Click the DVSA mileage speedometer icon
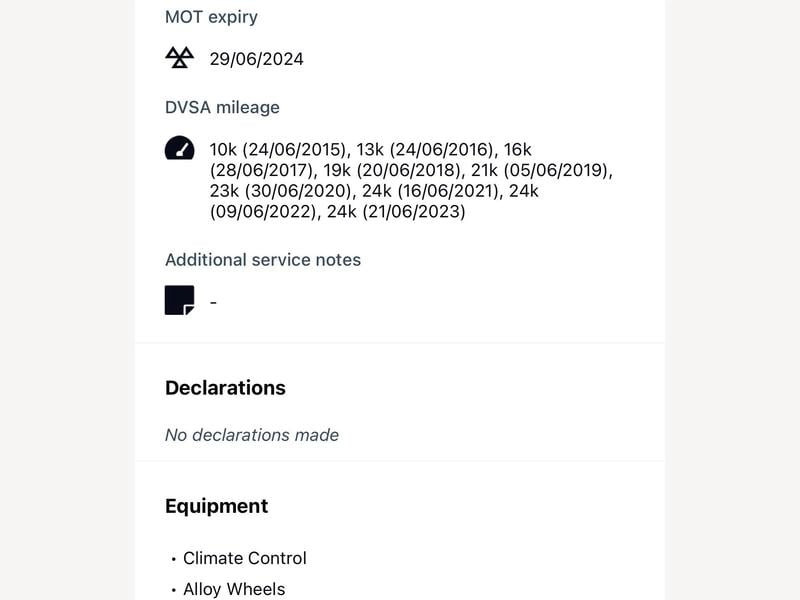This screenshot has height=600, width=800. coord(180,148)
